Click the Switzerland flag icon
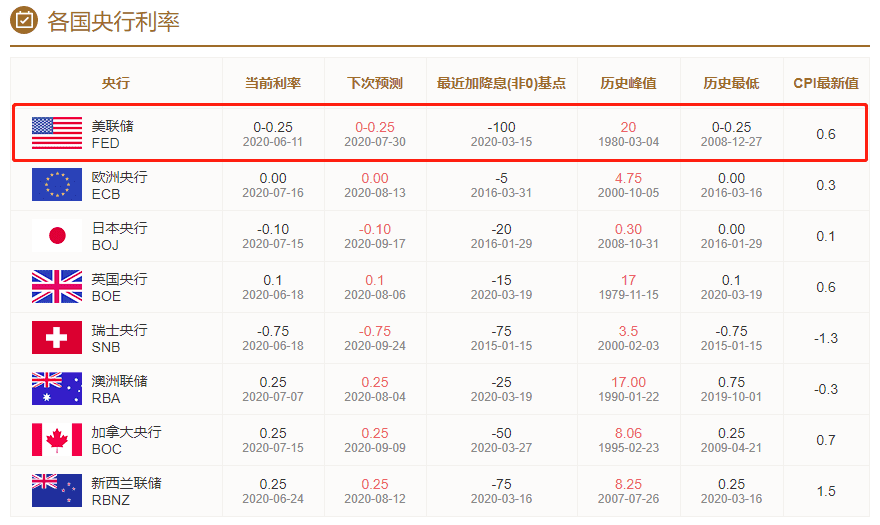The width and height of the screenshot is (880, 525). pyautogui.click(x=57, y=337)
